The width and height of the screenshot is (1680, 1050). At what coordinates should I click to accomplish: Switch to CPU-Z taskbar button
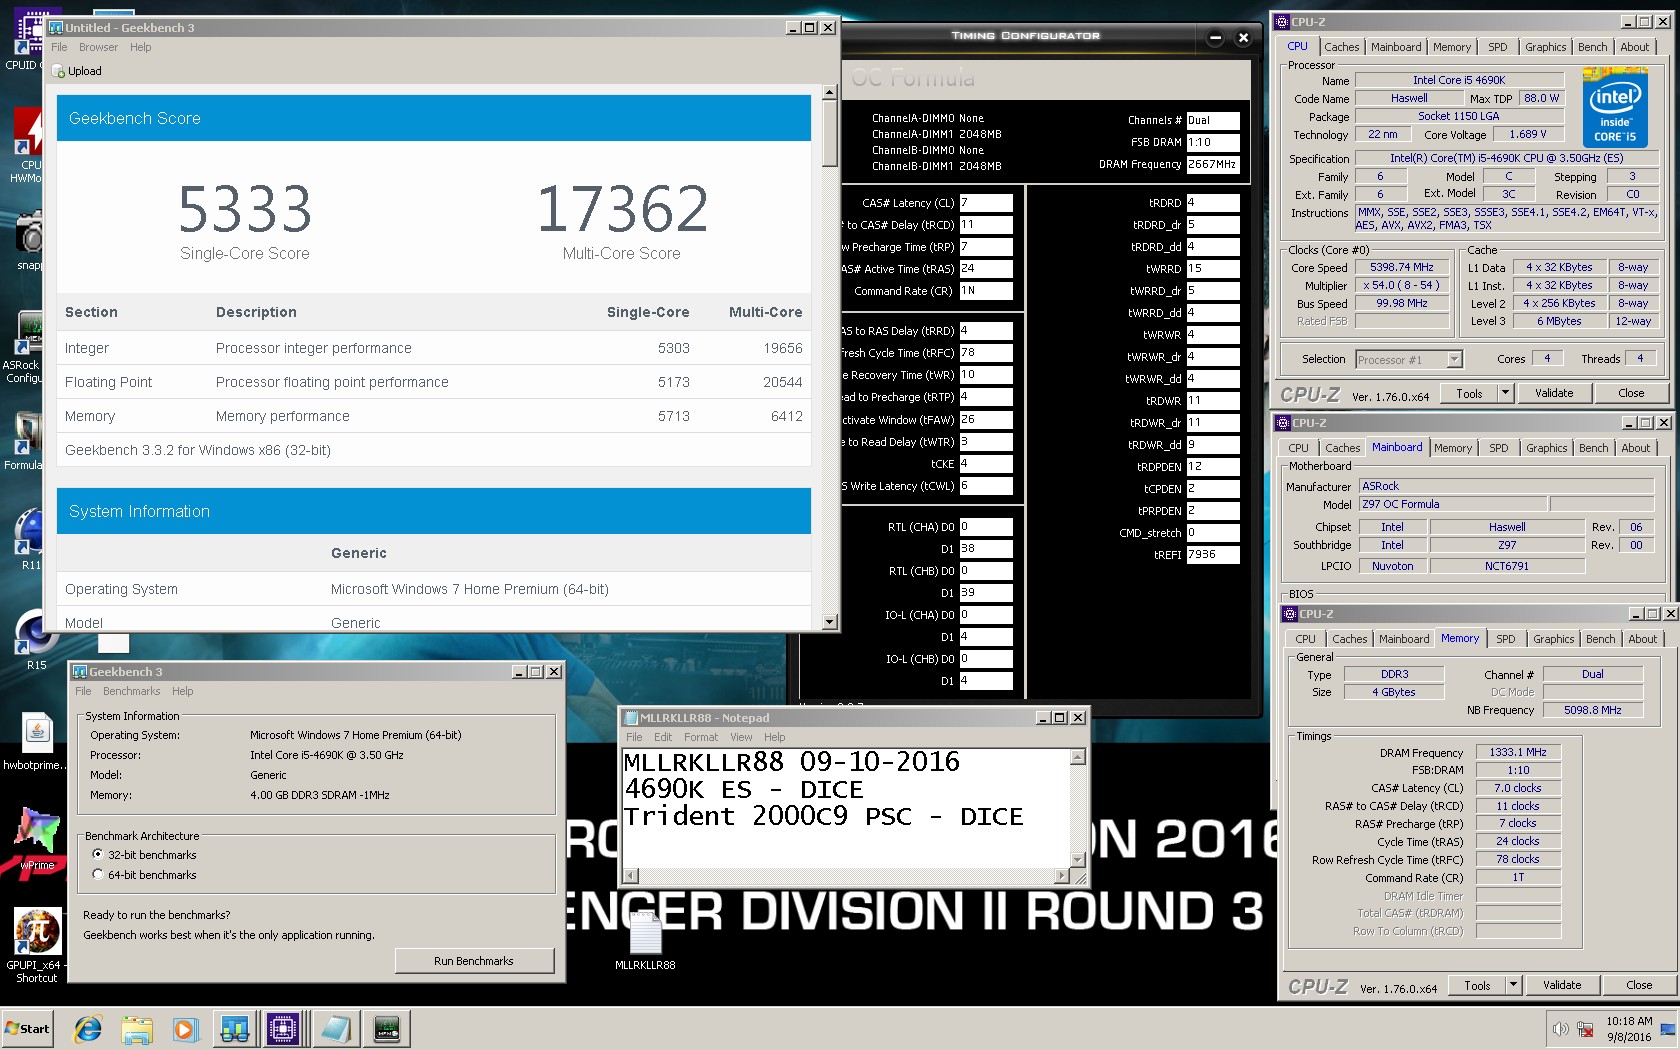pos(283,1028)
